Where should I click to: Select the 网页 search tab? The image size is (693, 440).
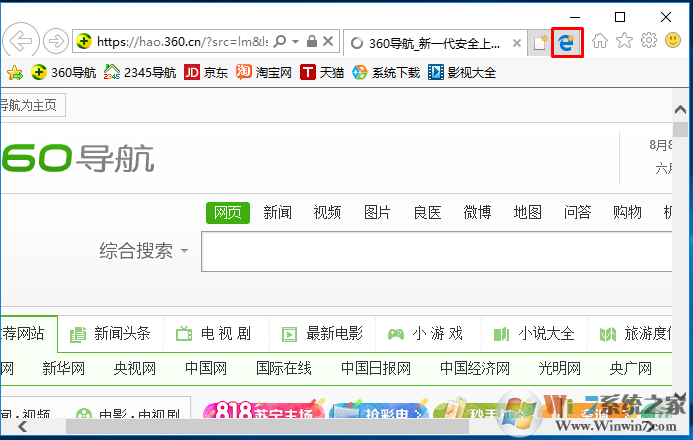(228, 212)
